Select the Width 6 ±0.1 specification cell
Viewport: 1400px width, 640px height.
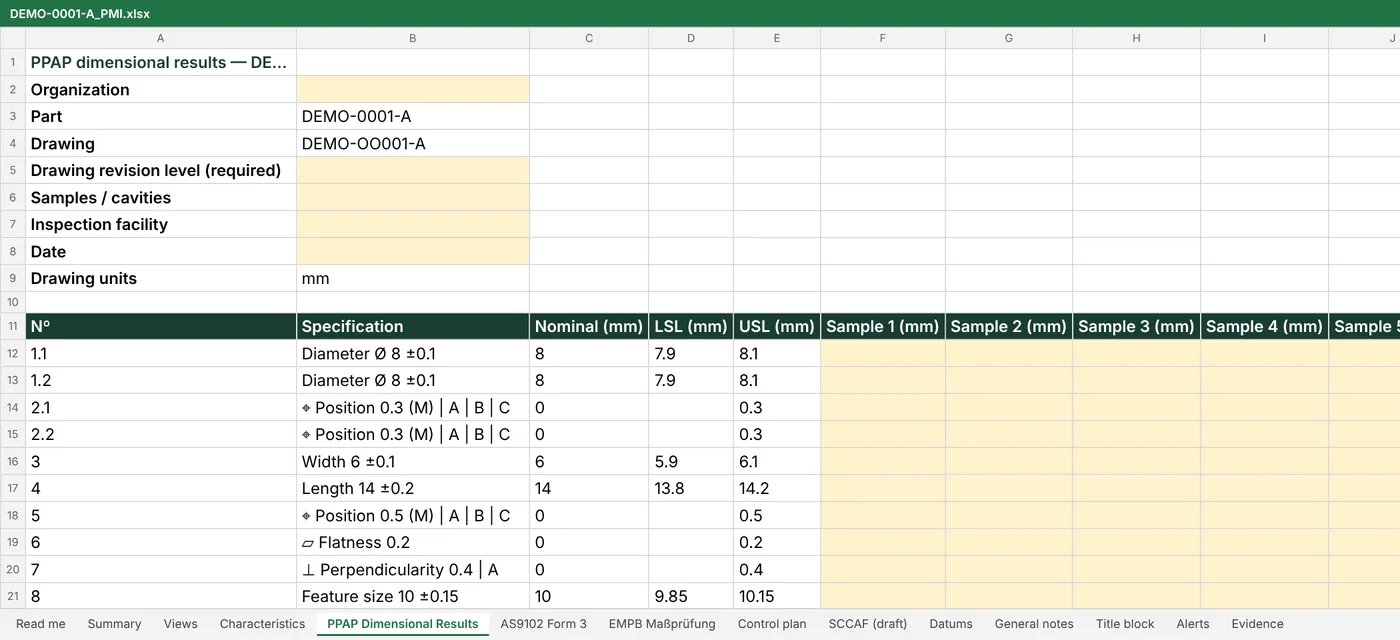click(413, 461)
